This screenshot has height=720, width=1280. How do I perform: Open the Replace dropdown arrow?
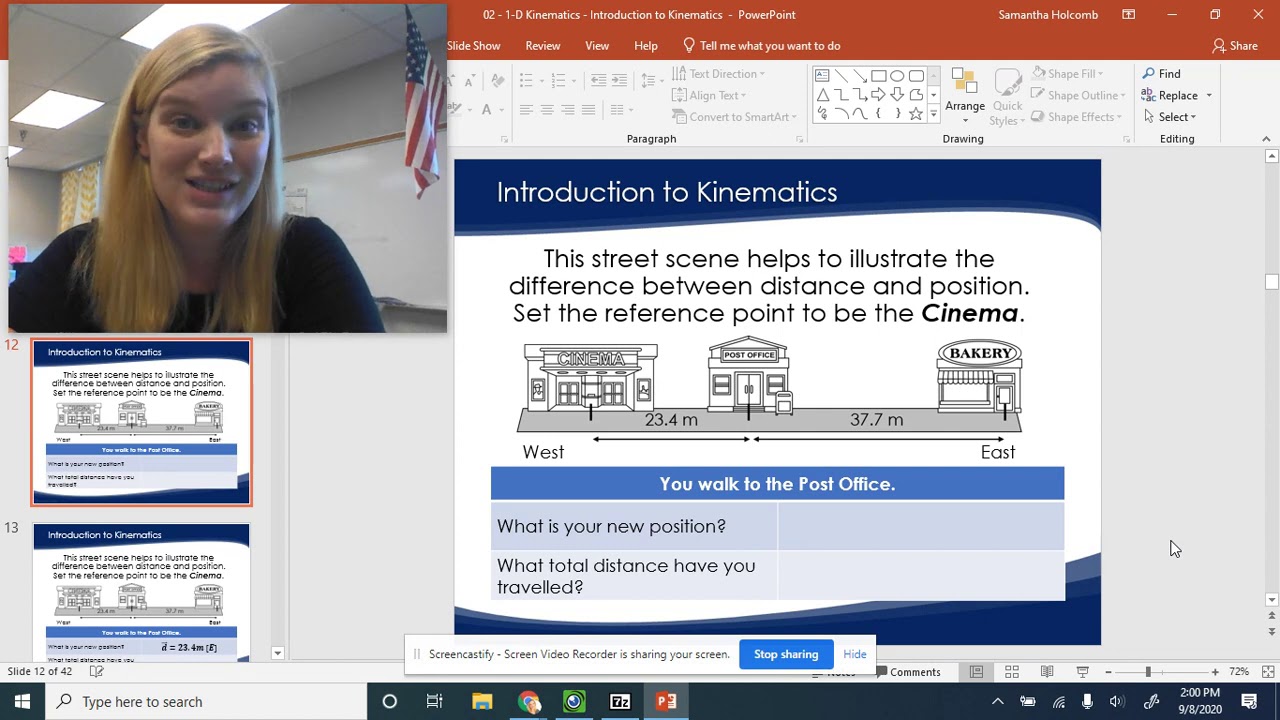coord(1209,96)
